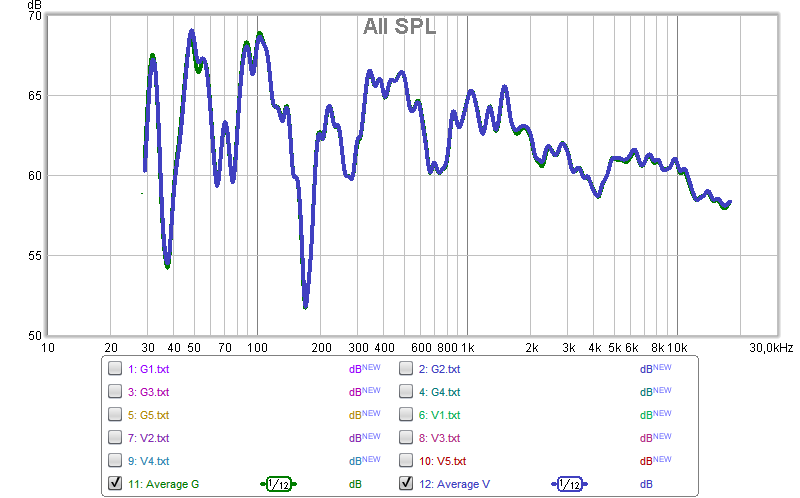Click the 1k frequency axis label
Viewport: 800px width, 498px height.
pyautogui.click(x=468, y=348)
